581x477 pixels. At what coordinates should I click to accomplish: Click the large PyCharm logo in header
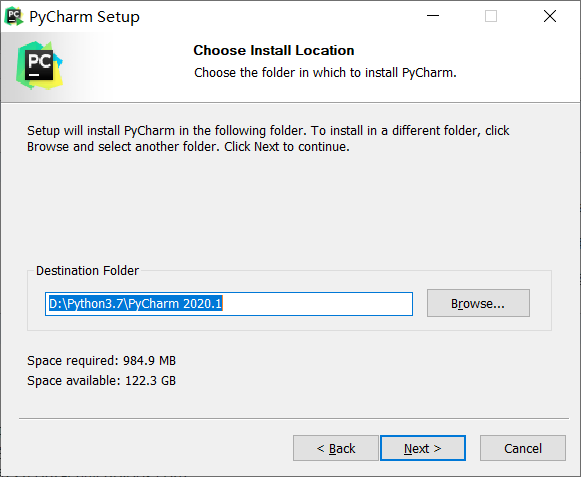(x=39, y=66)
